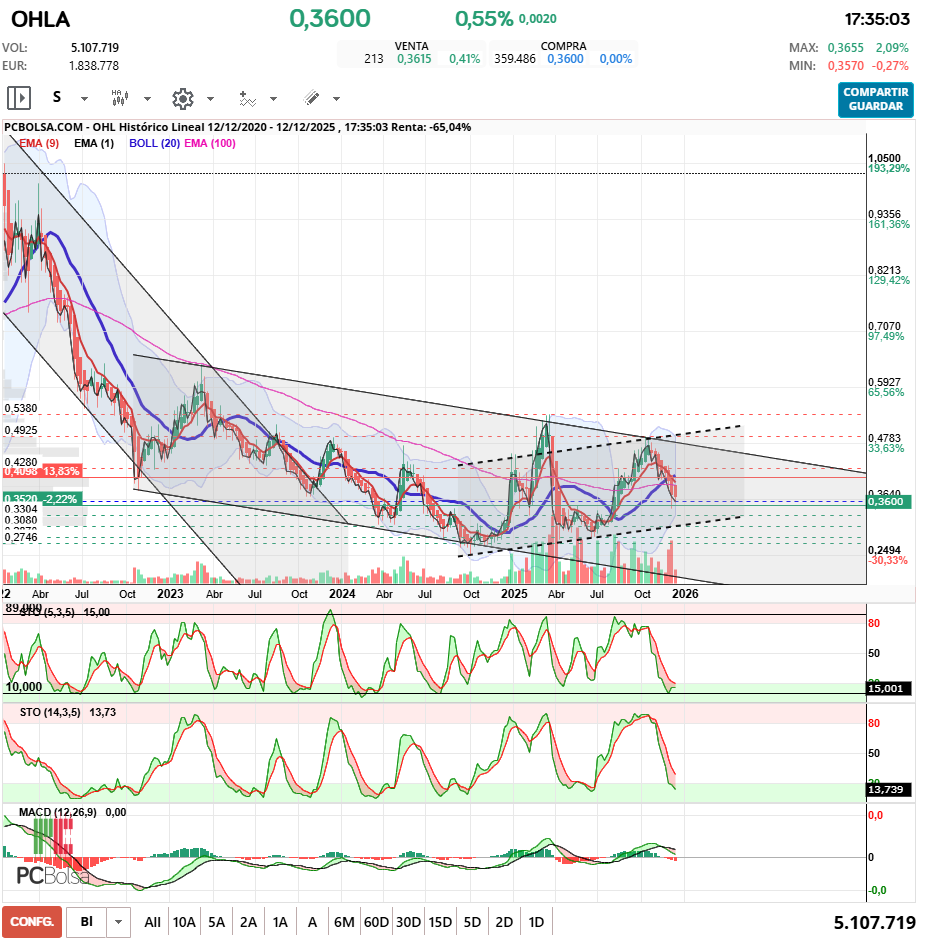Select the 10A time range

(184, 922)
